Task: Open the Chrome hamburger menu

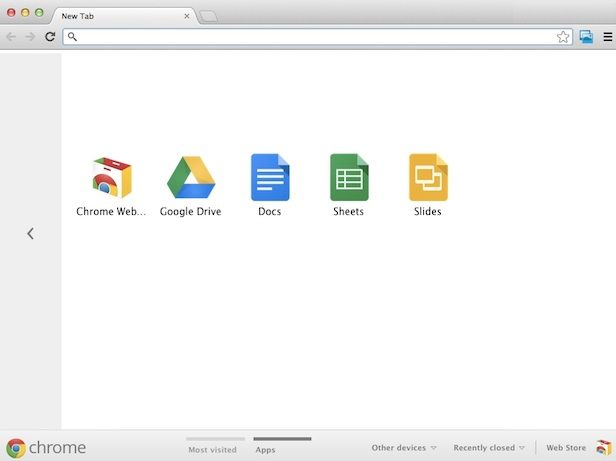Action: tap(608, 37)
